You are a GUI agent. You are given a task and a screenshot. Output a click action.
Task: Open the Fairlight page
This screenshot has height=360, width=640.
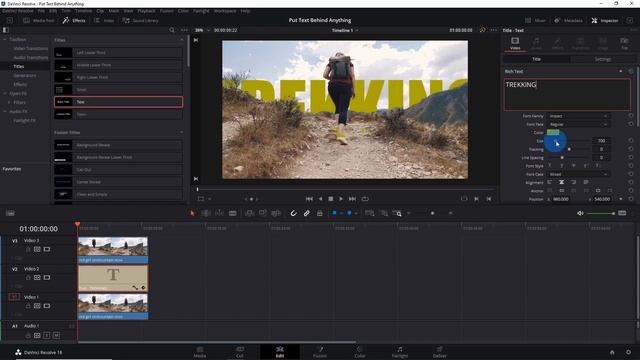point(400,352)
